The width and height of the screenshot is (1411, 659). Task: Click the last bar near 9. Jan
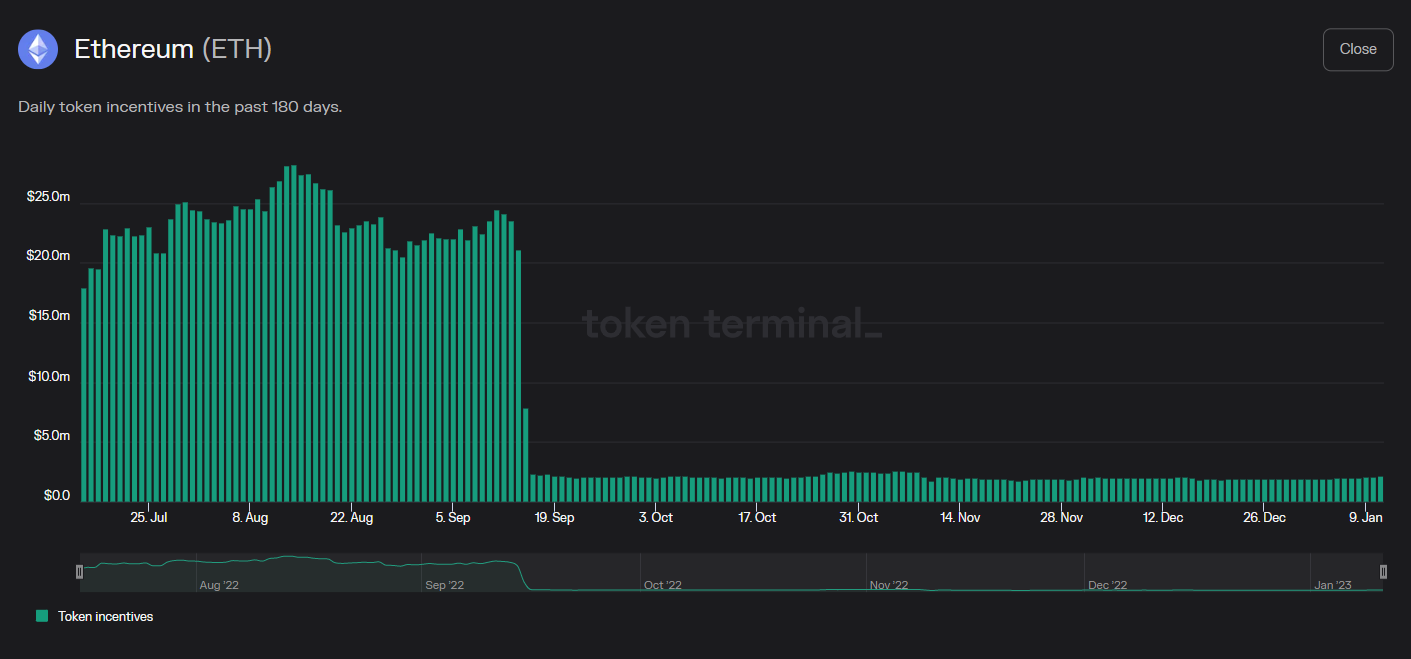coord(1381,489)
